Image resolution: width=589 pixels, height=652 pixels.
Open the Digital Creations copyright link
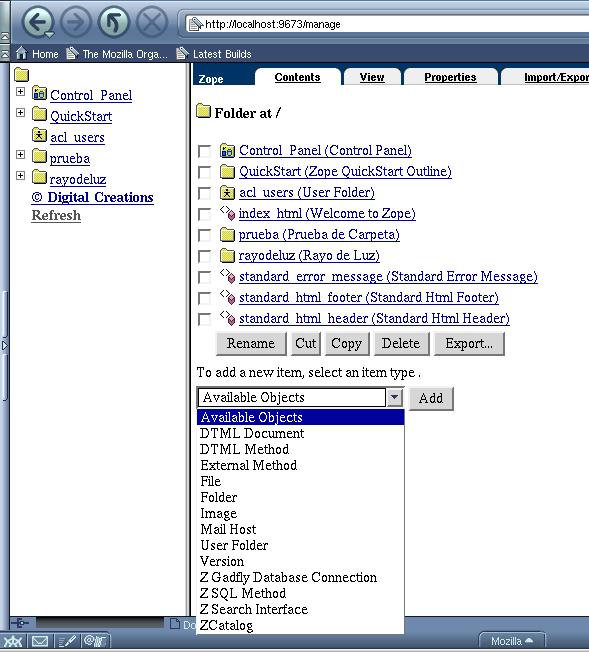point(92,197)
